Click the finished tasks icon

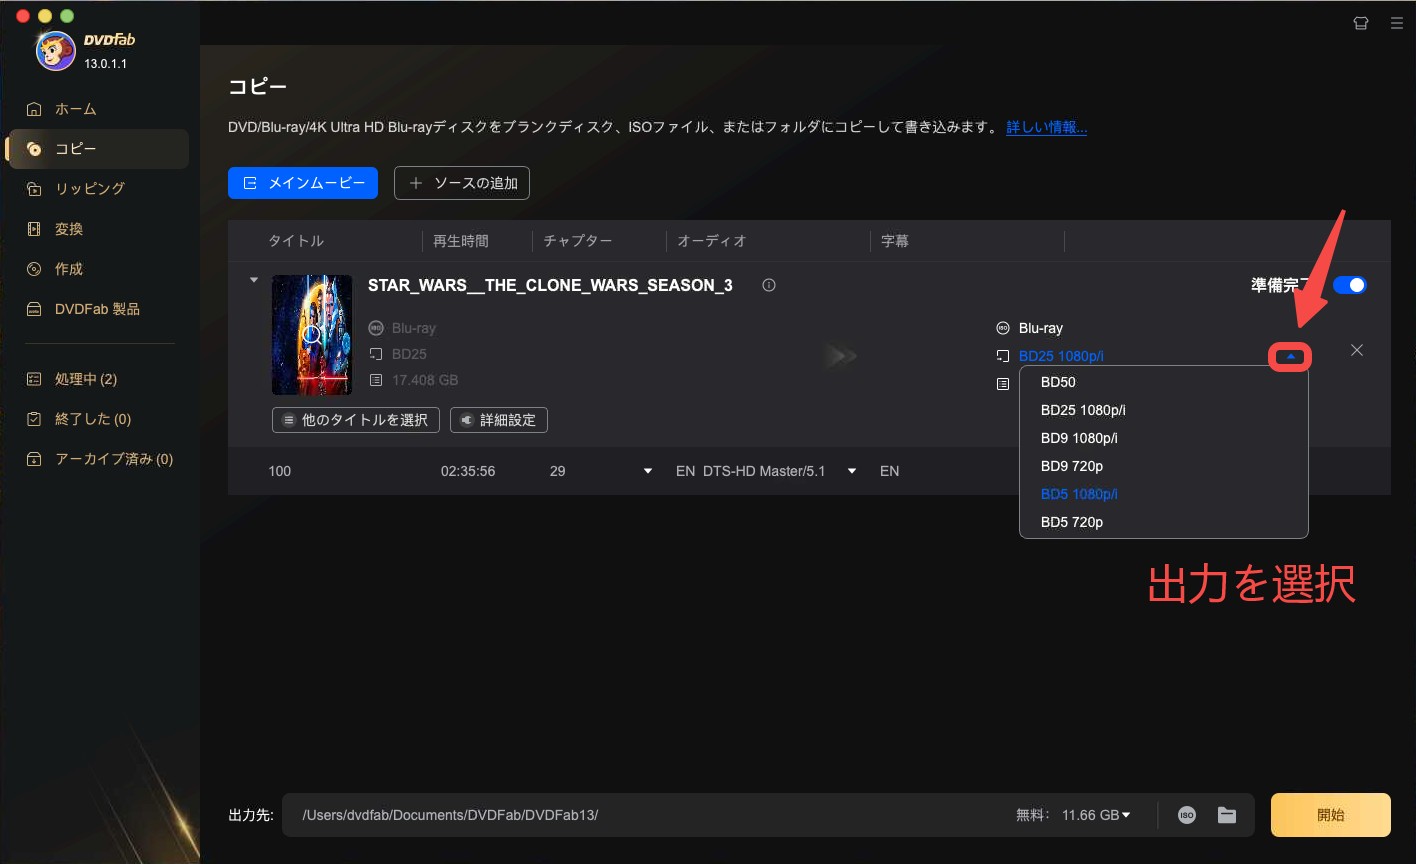point(34,419)
